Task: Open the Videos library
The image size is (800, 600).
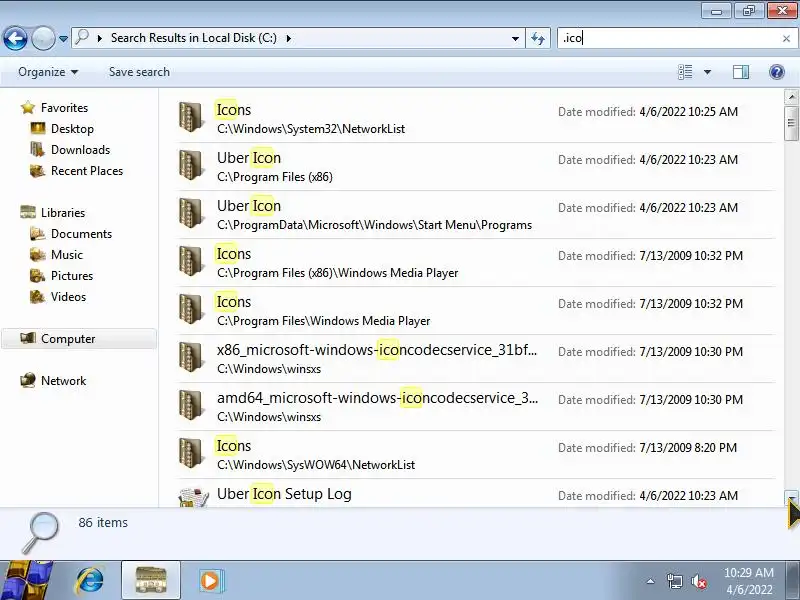Action: [68, 296]
